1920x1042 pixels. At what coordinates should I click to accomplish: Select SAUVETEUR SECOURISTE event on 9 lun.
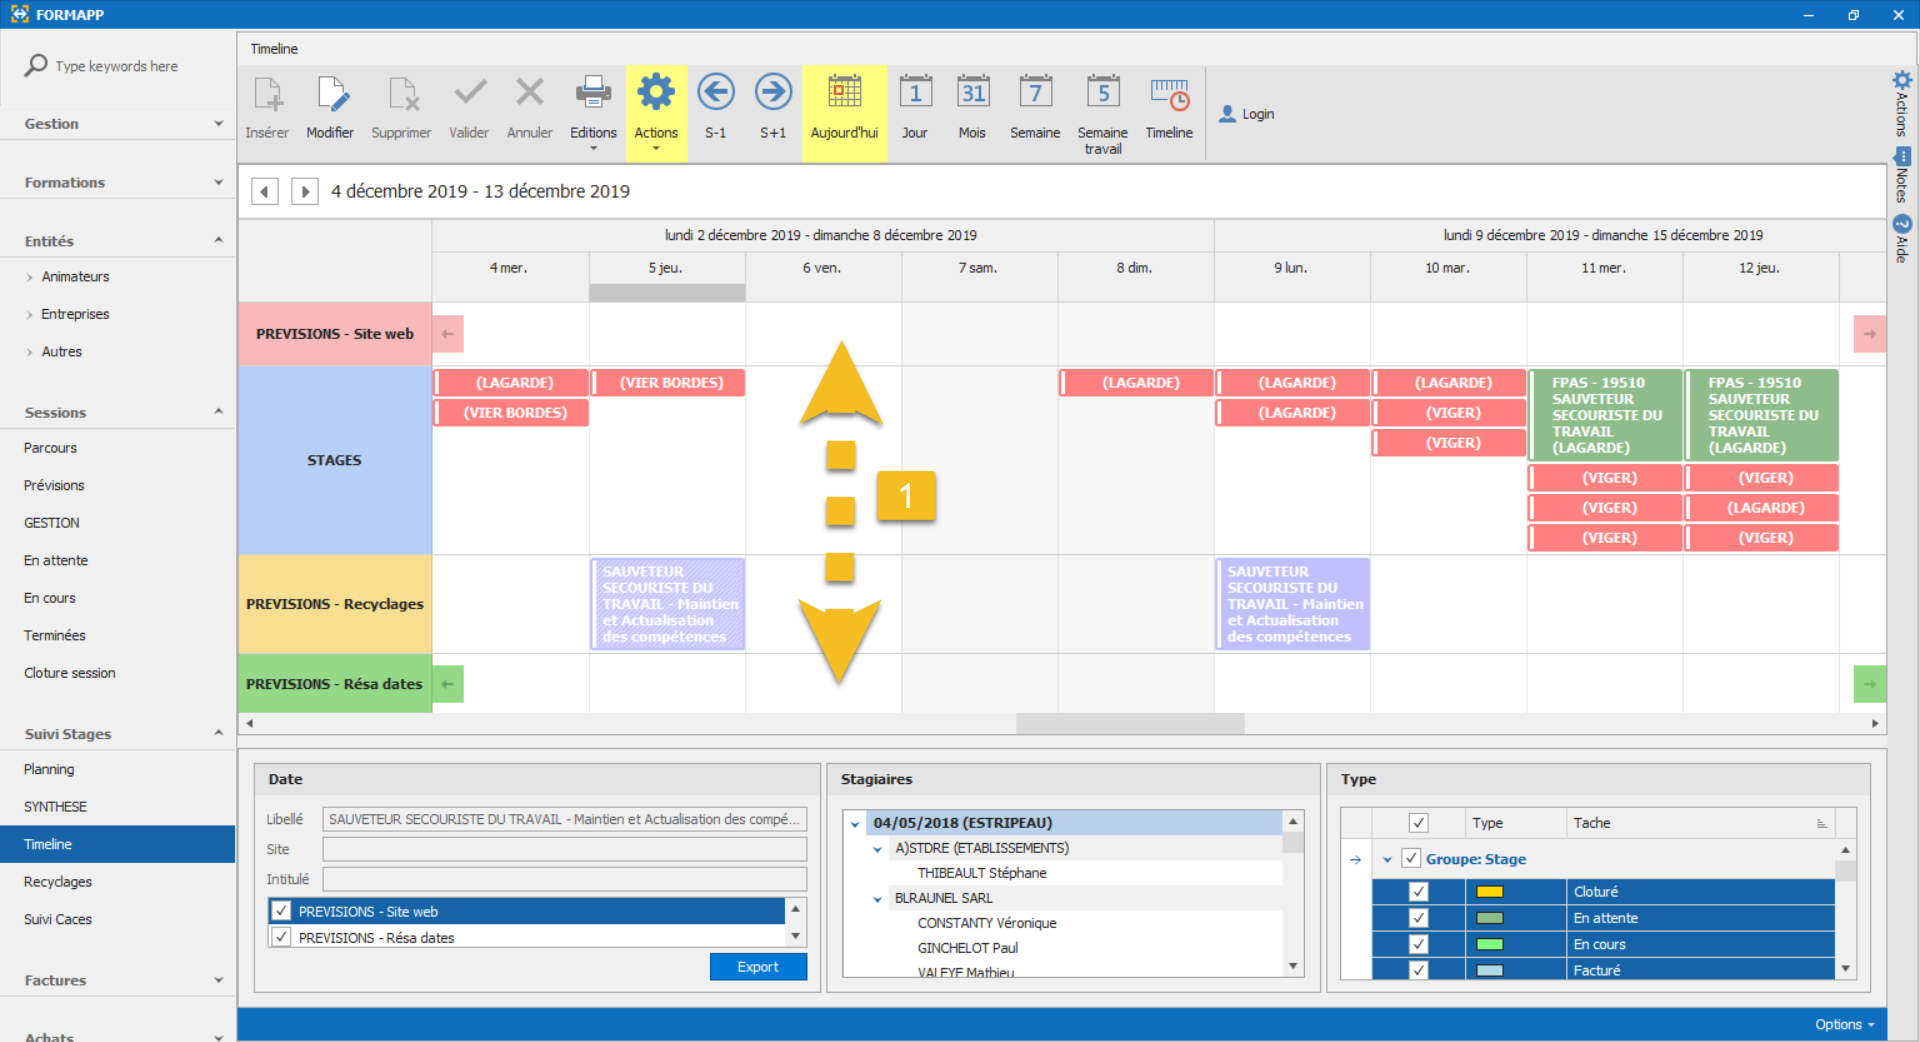(1293, 604)
